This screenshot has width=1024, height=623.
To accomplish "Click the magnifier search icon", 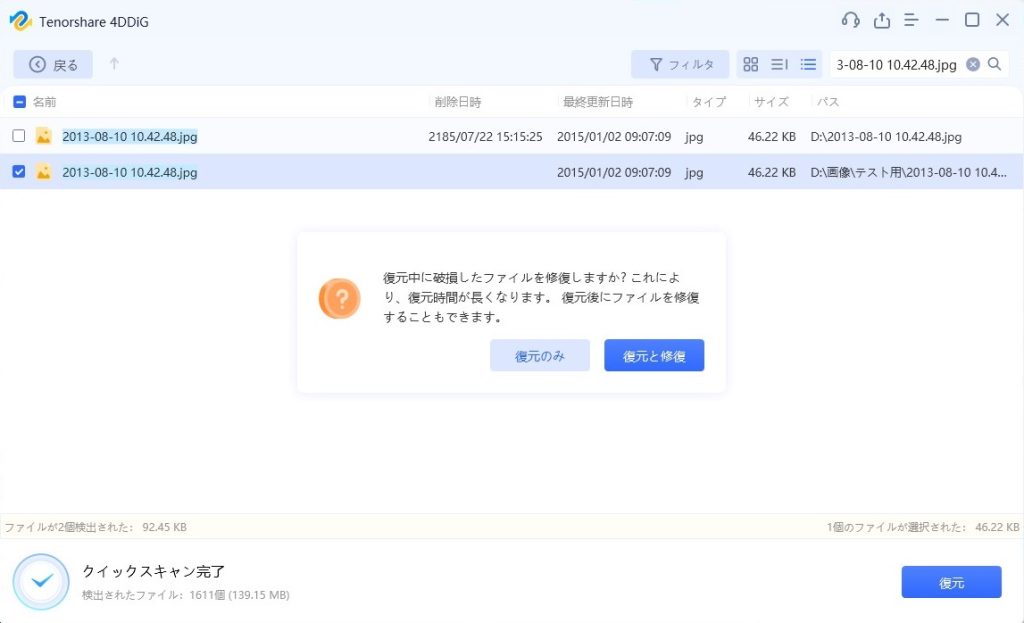I will tap(995, 64).
